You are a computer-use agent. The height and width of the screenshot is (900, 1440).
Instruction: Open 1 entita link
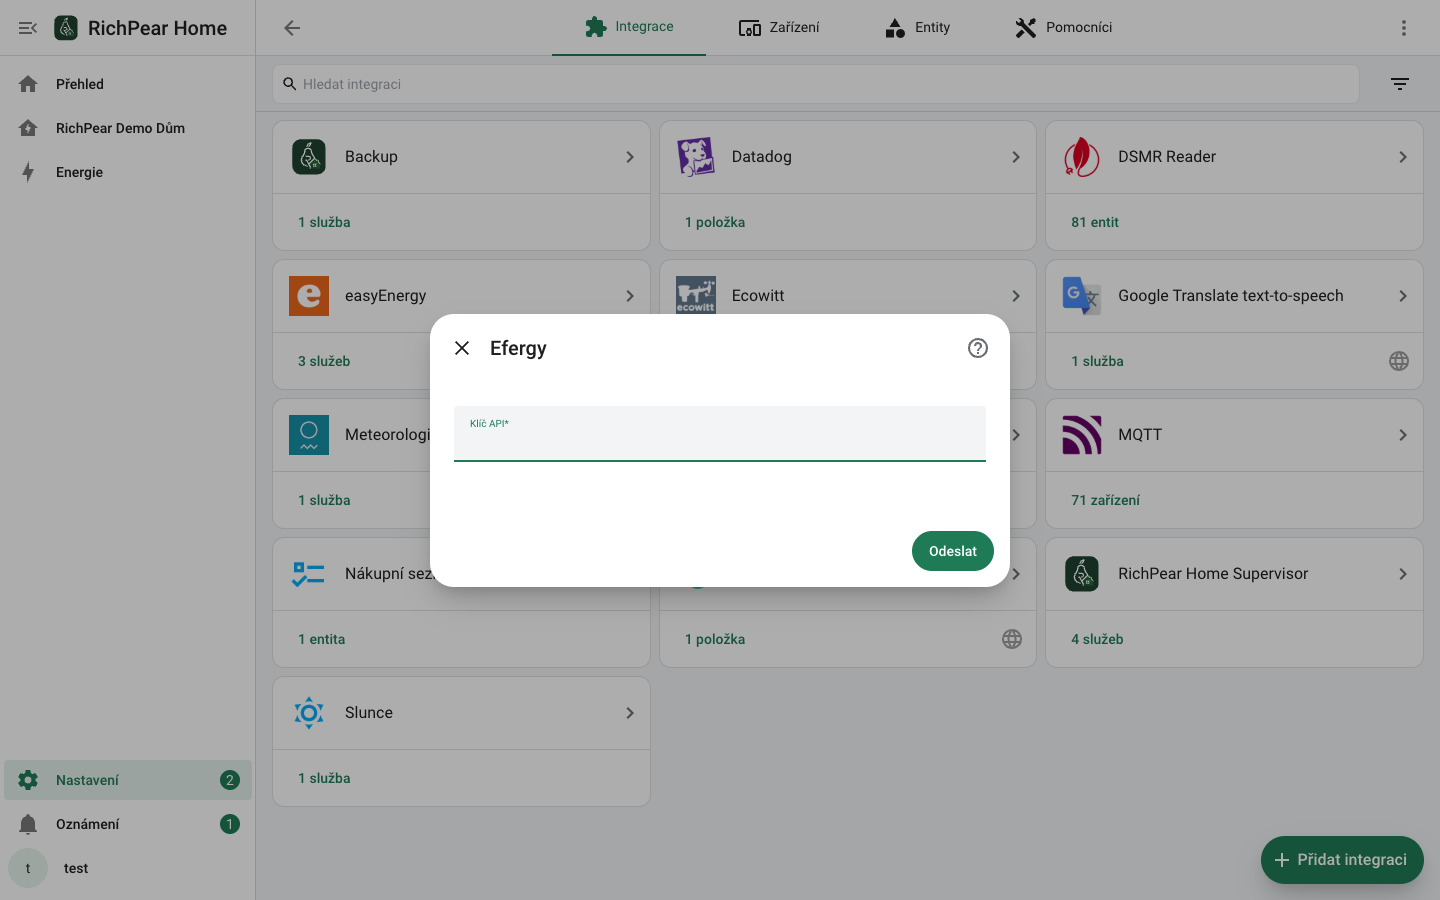tap(321, 639)
